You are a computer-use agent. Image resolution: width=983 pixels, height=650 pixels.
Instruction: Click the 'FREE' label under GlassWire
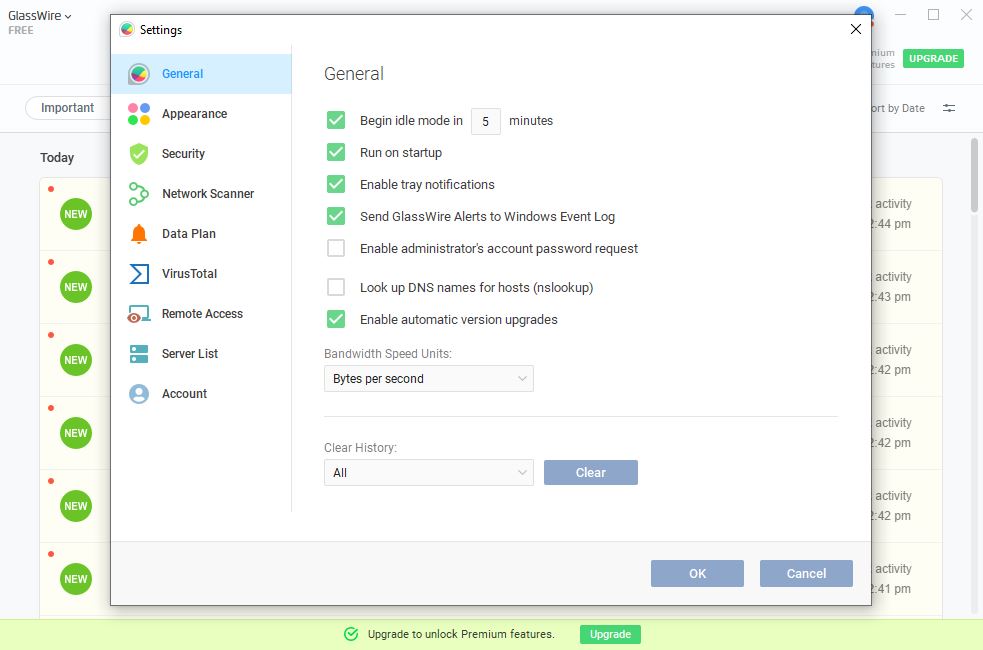(x=21, y=30)
